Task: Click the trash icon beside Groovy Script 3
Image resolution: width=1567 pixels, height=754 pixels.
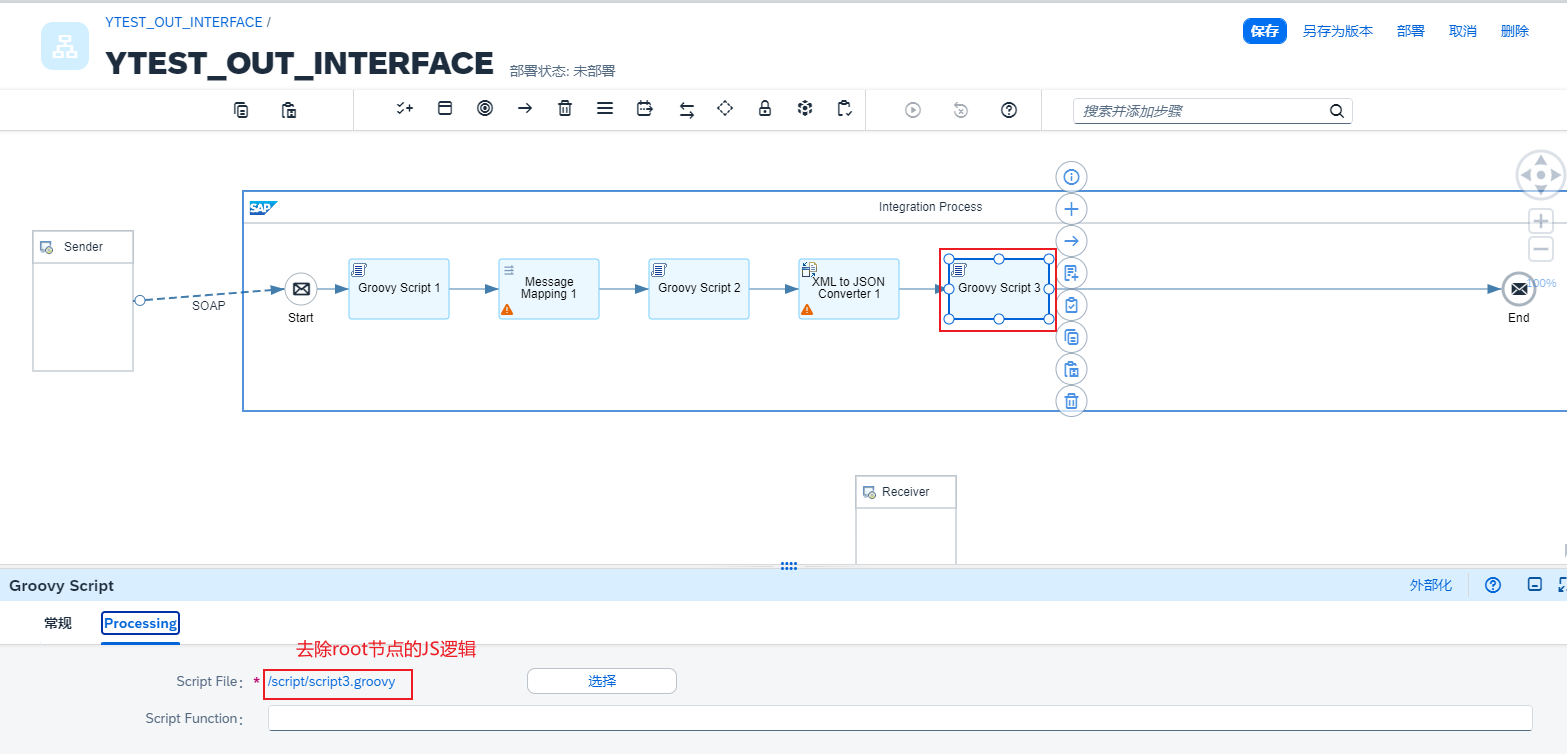Action: click(1071, 401)
